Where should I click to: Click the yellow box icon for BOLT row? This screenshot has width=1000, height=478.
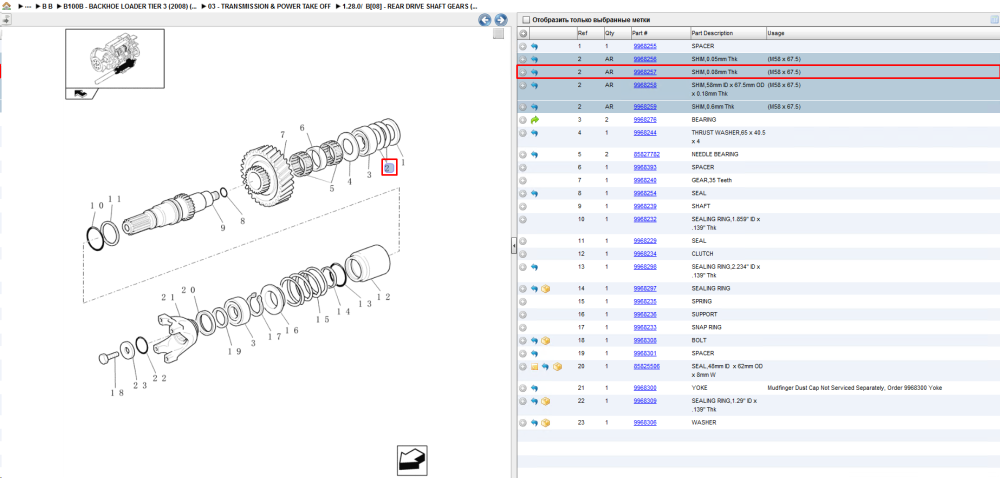coord(546,341)
